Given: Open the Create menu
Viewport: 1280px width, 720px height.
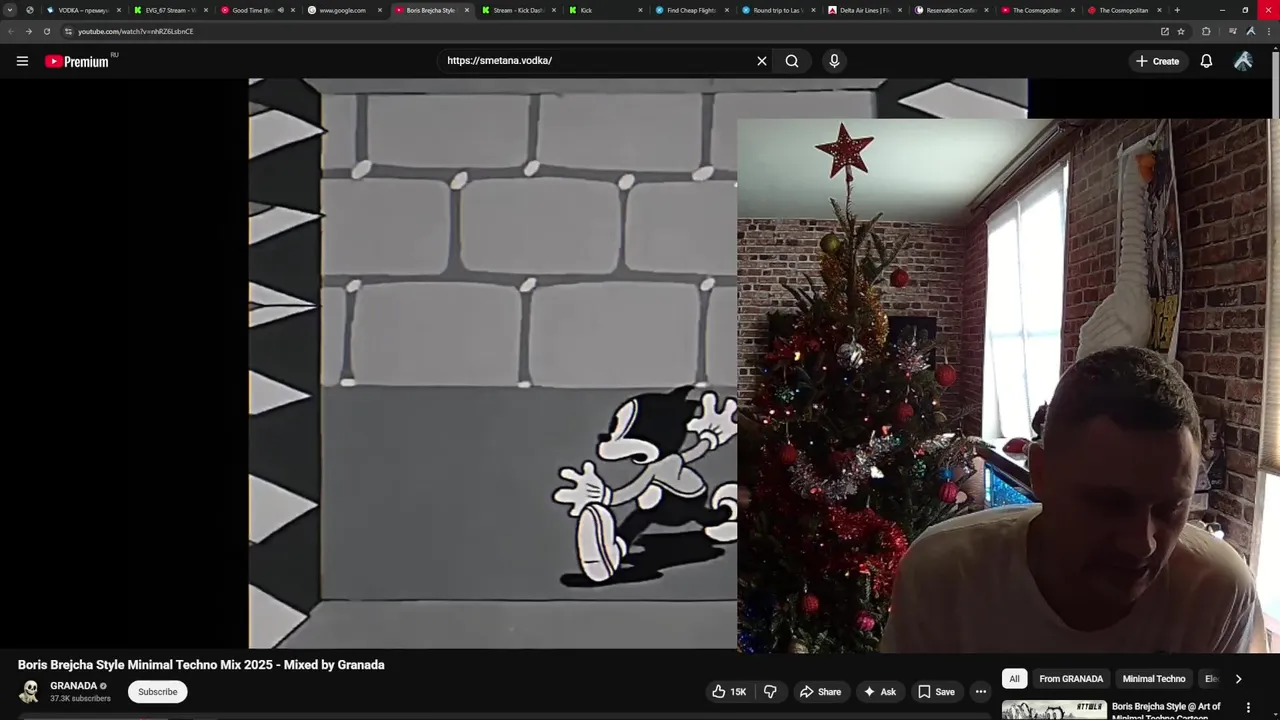Looking at the screenshot, I should point(1157,61).
